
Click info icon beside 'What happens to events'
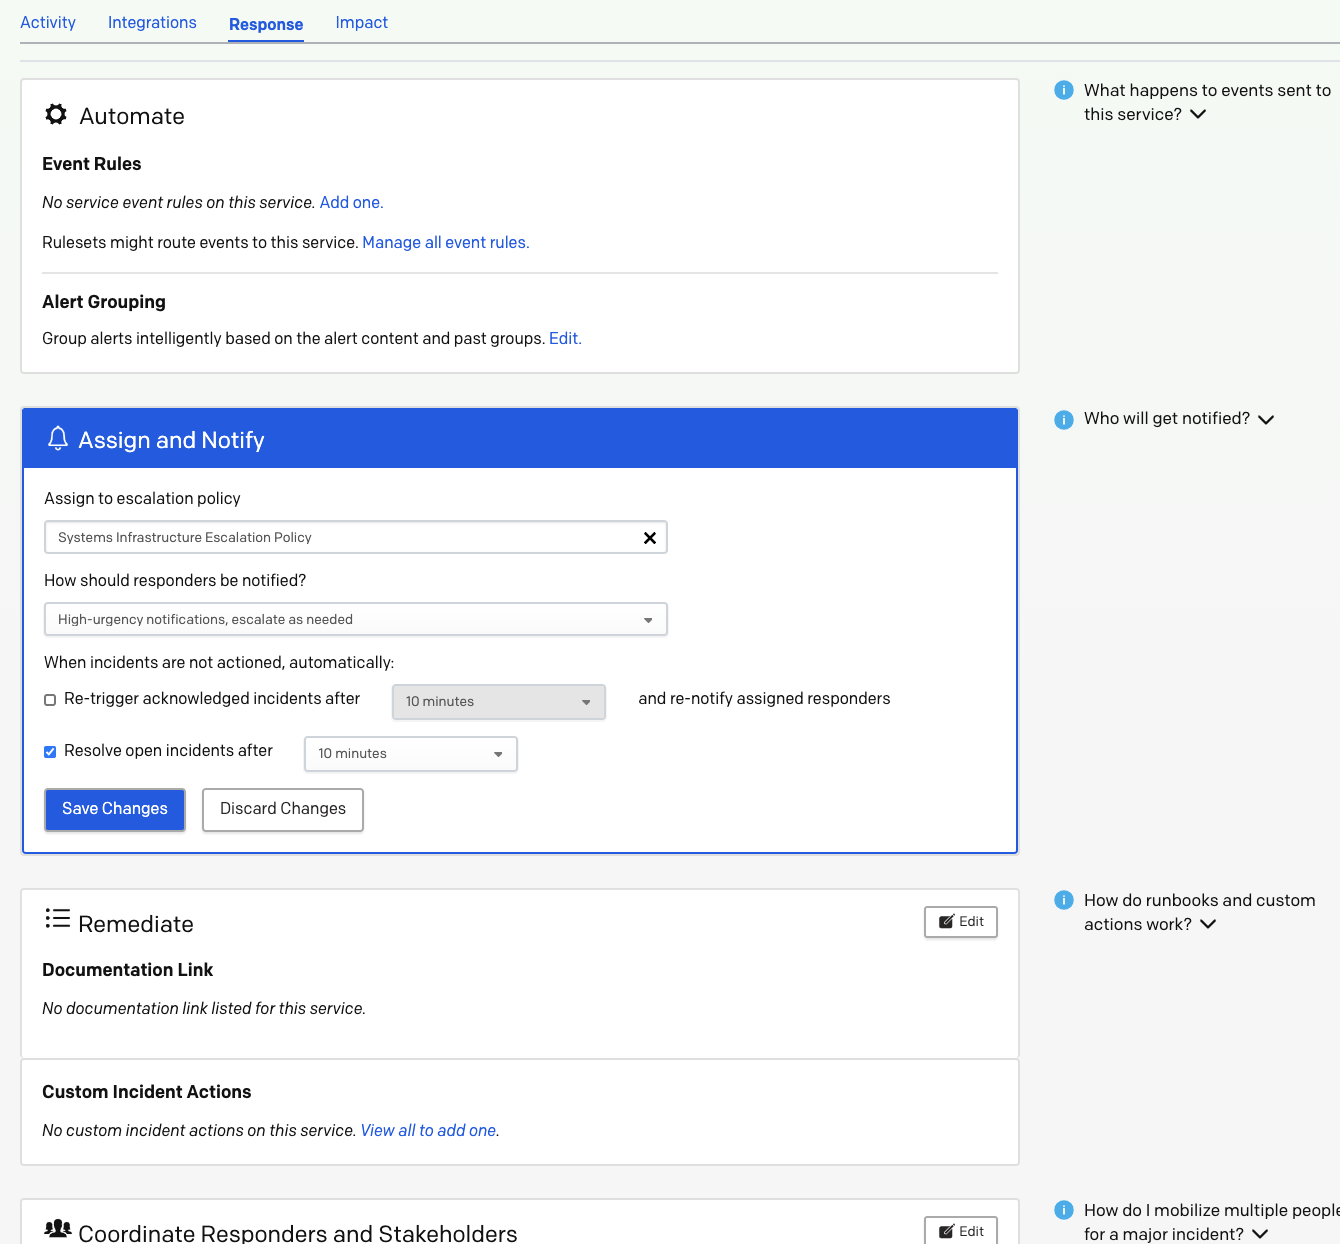1064,90
